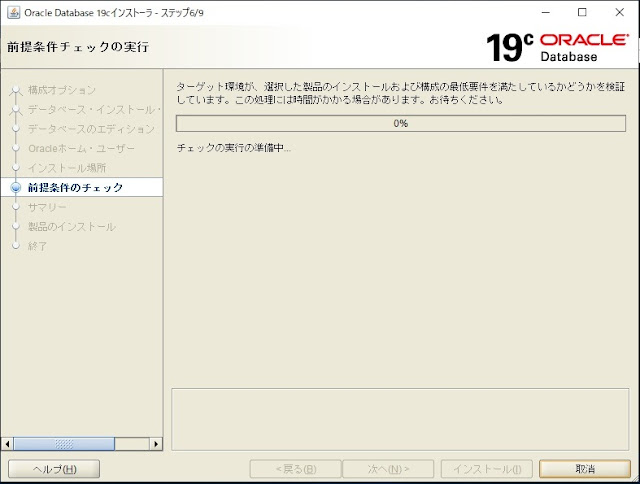Select the インストール場所 step
This screenshot has height=484, width=640.
click(x=67, y=168)
